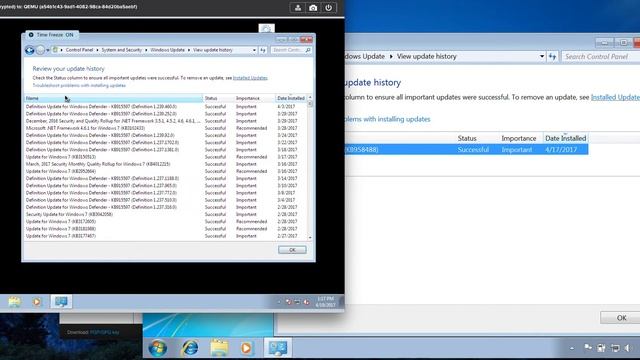Focus Search Control Panel in large window
This screenshot has height=360, width=640.
click(x=601, y=56)
